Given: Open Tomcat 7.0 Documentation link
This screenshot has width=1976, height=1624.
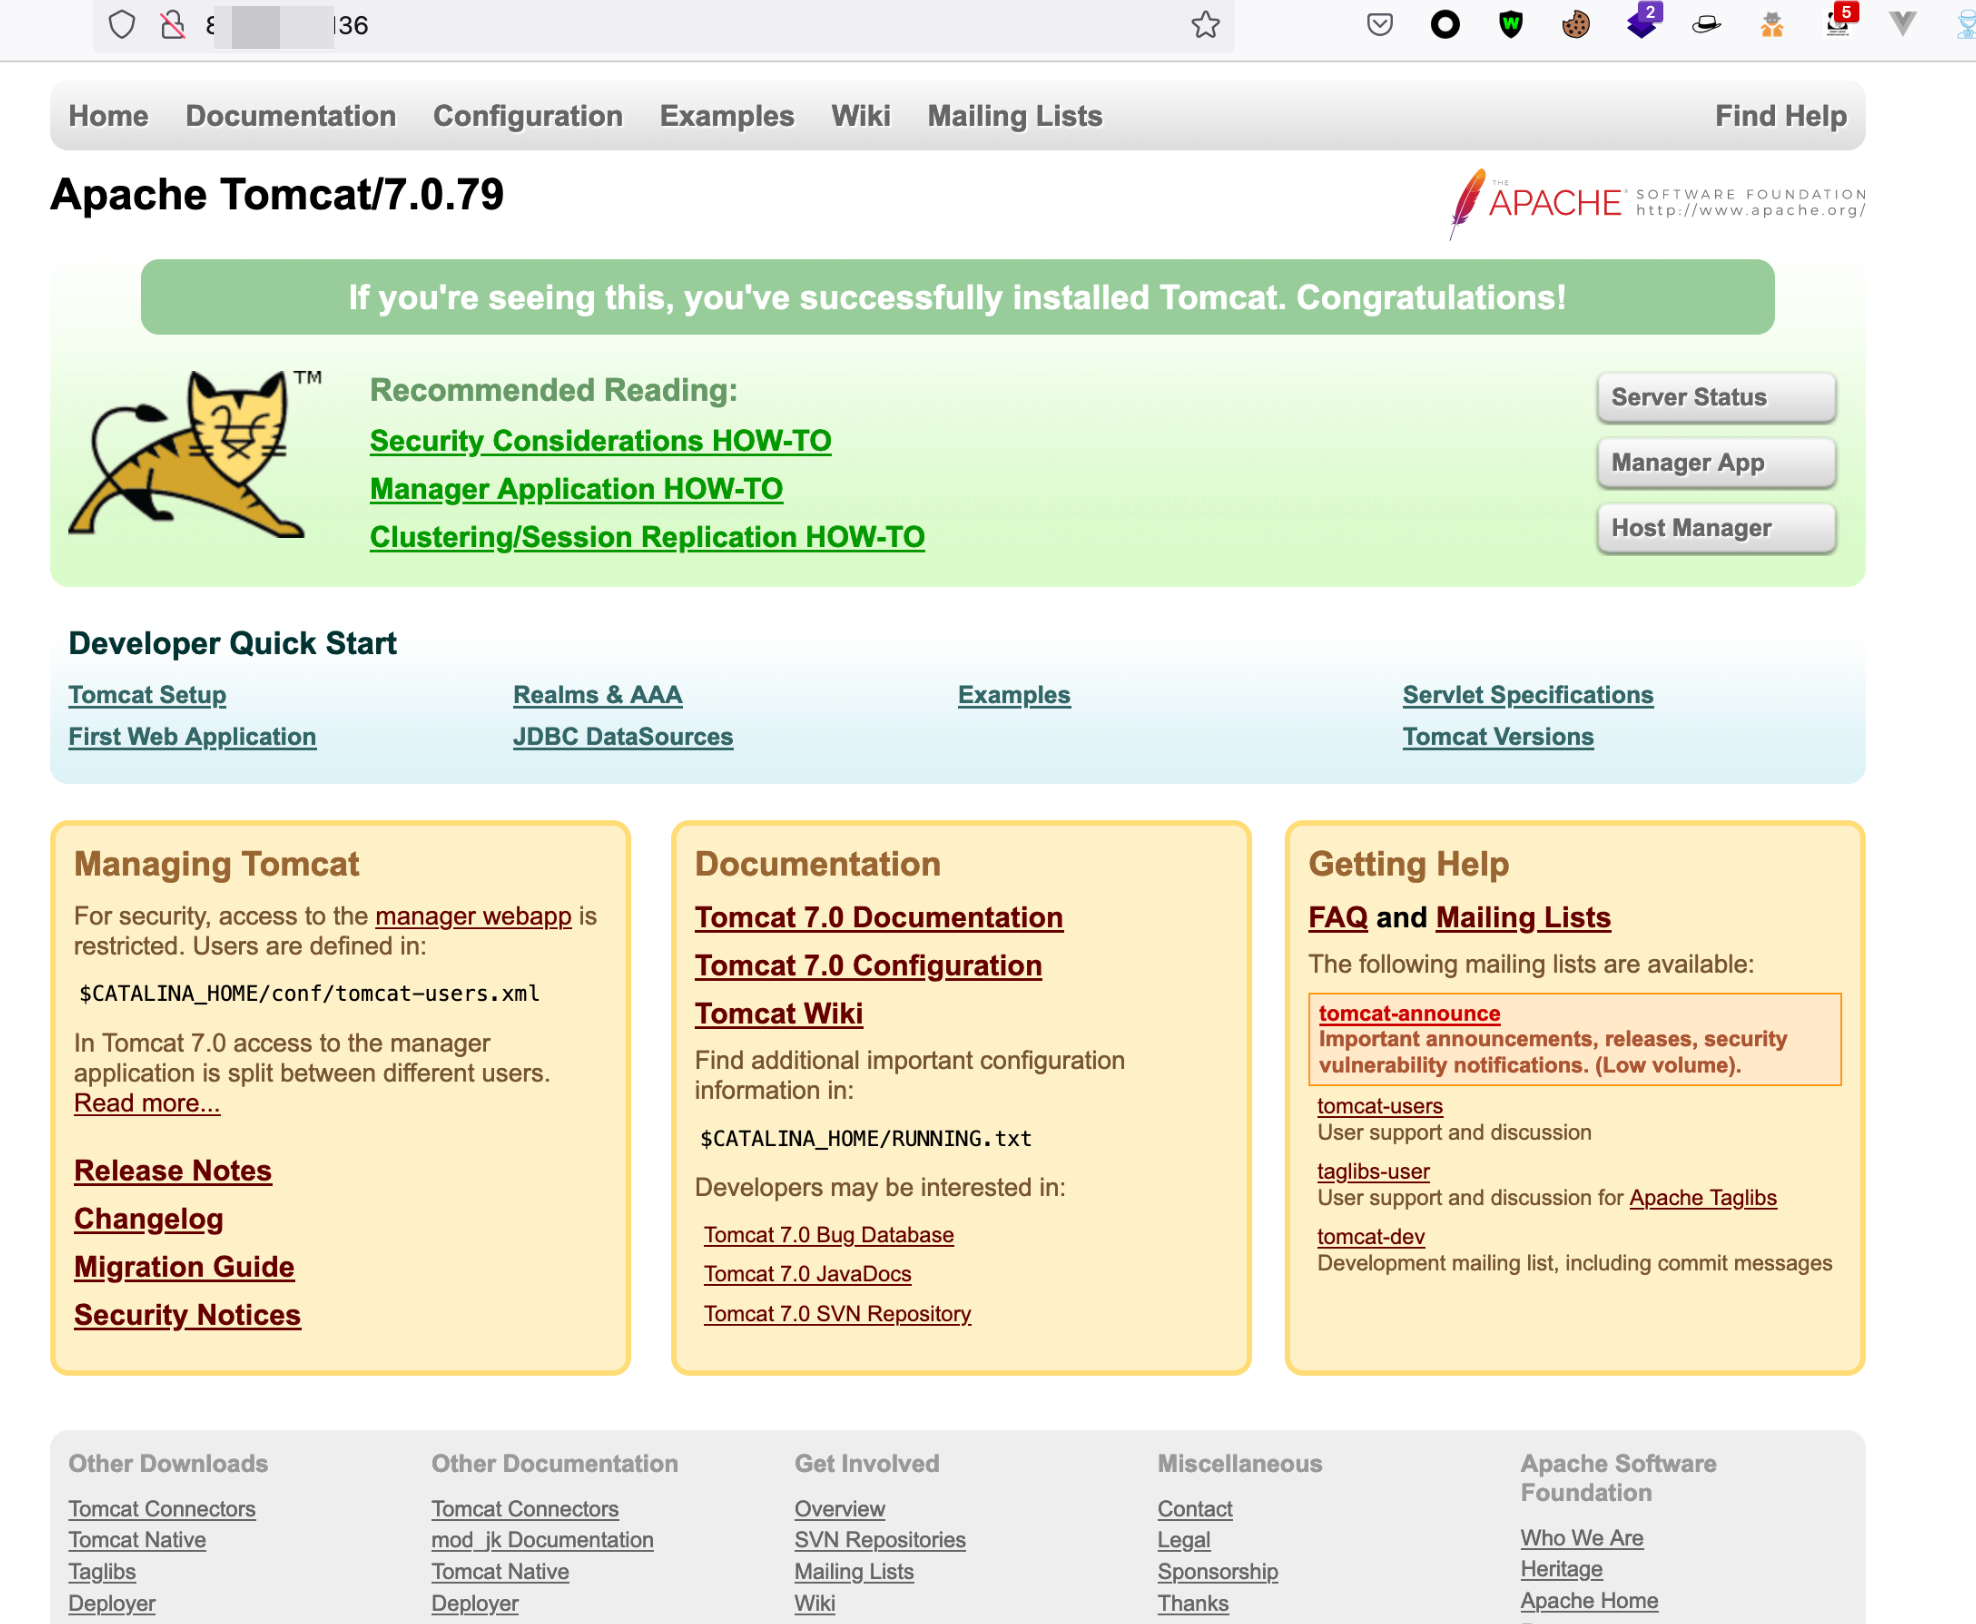Looking at the screenshot, I should (879, 917).
